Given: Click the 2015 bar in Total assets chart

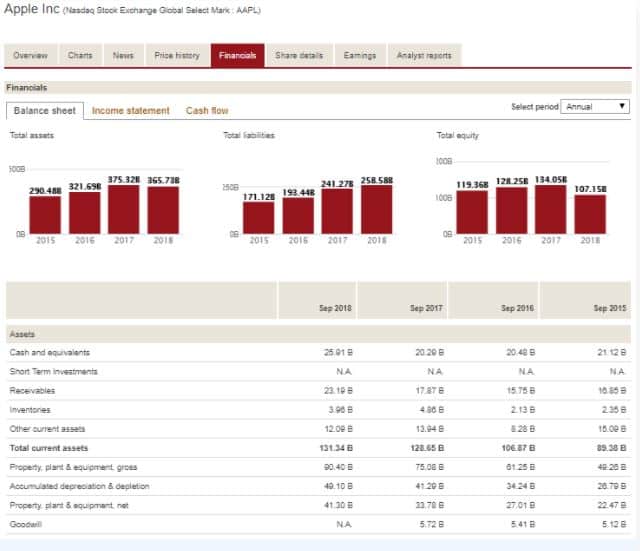Looking at the screenshot, I should point(45,215).
